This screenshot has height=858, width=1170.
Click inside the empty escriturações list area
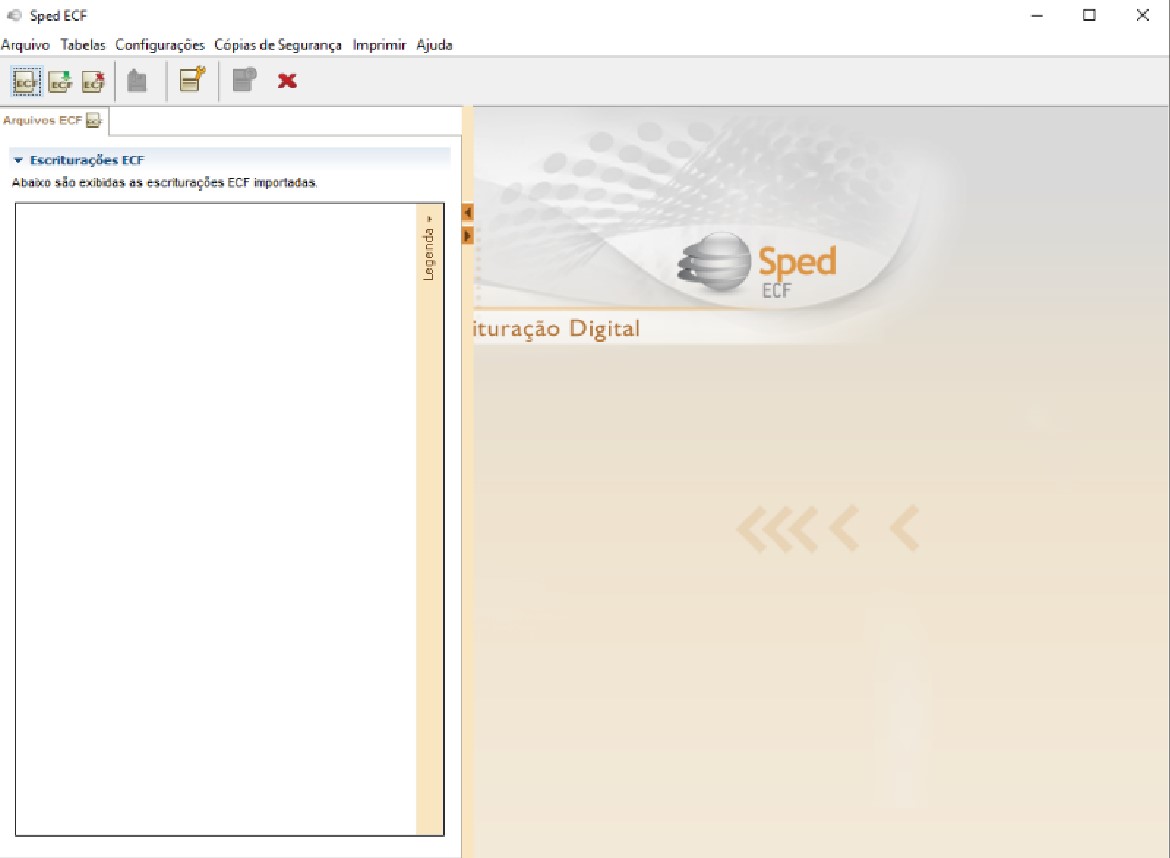point(216,519)
